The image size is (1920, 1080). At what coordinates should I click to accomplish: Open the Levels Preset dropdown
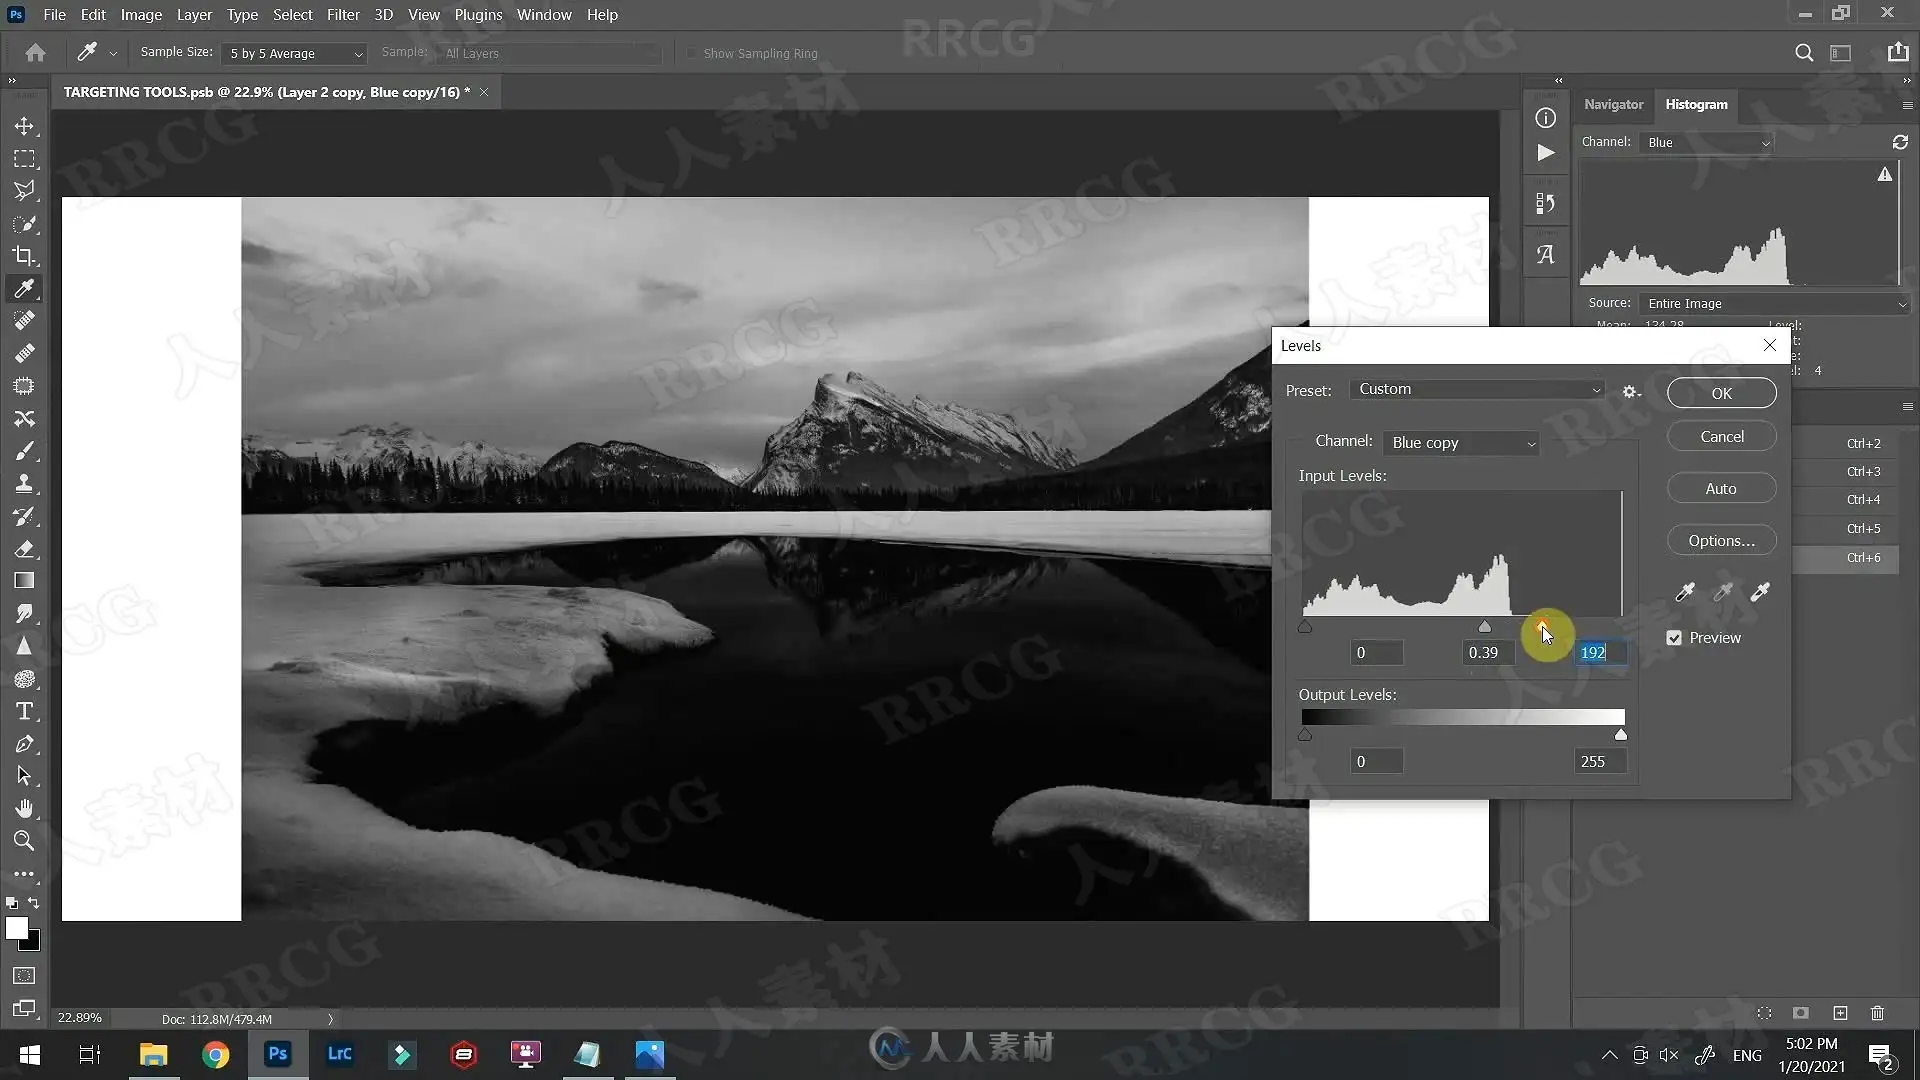tap(1477, 389)
